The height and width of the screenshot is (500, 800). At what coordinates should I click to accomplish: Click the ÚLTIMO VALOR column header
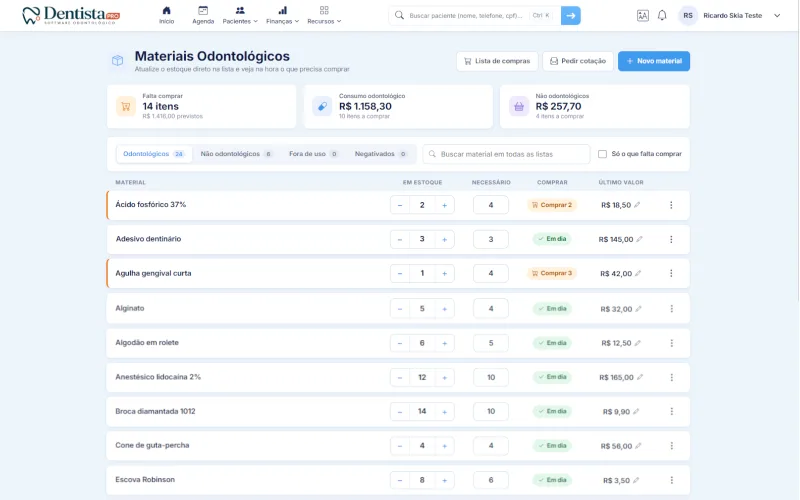click(621, 182)
